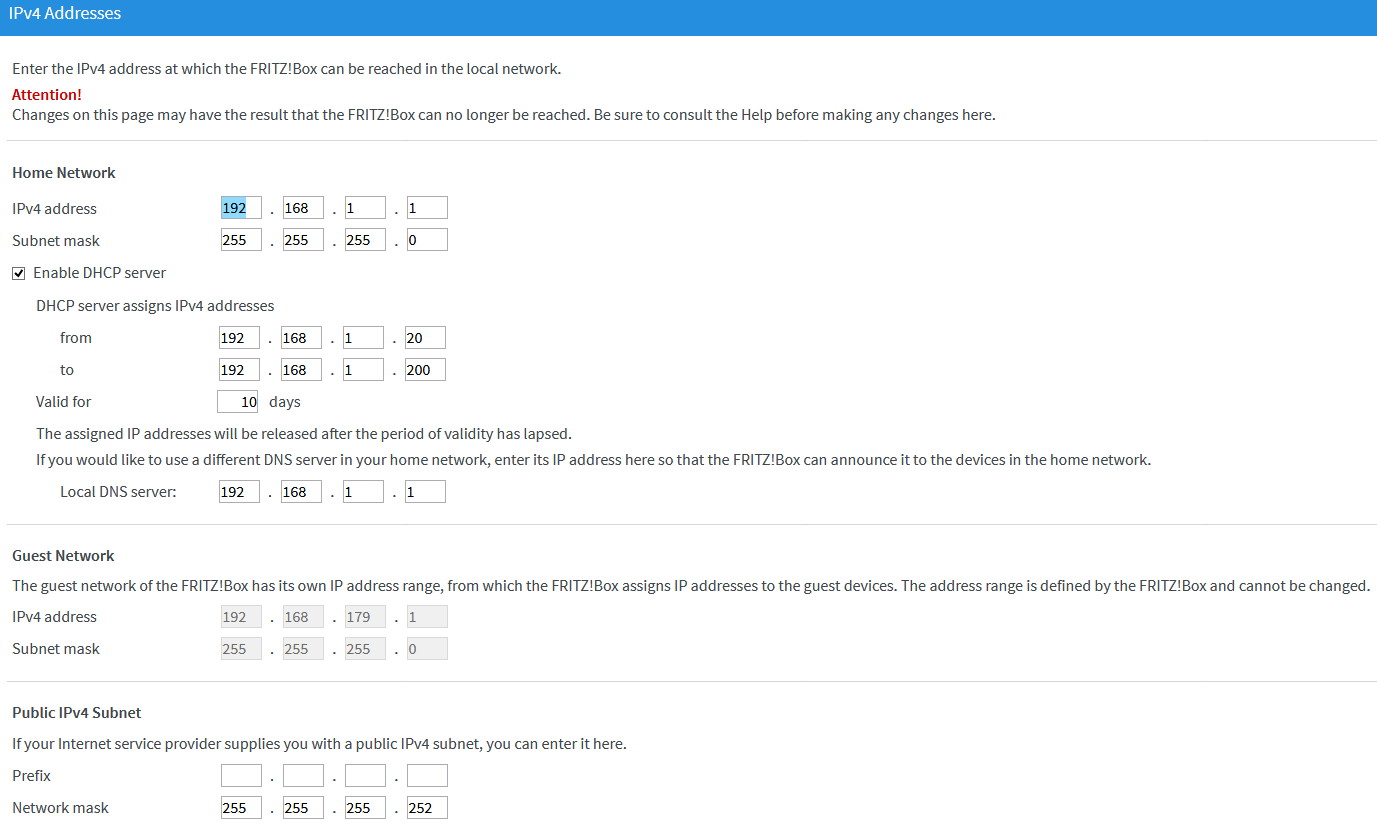Focus first octet of Home Network subnet mask
Image resolution: width=1377 pixels, height=824 pixels.
241,240
